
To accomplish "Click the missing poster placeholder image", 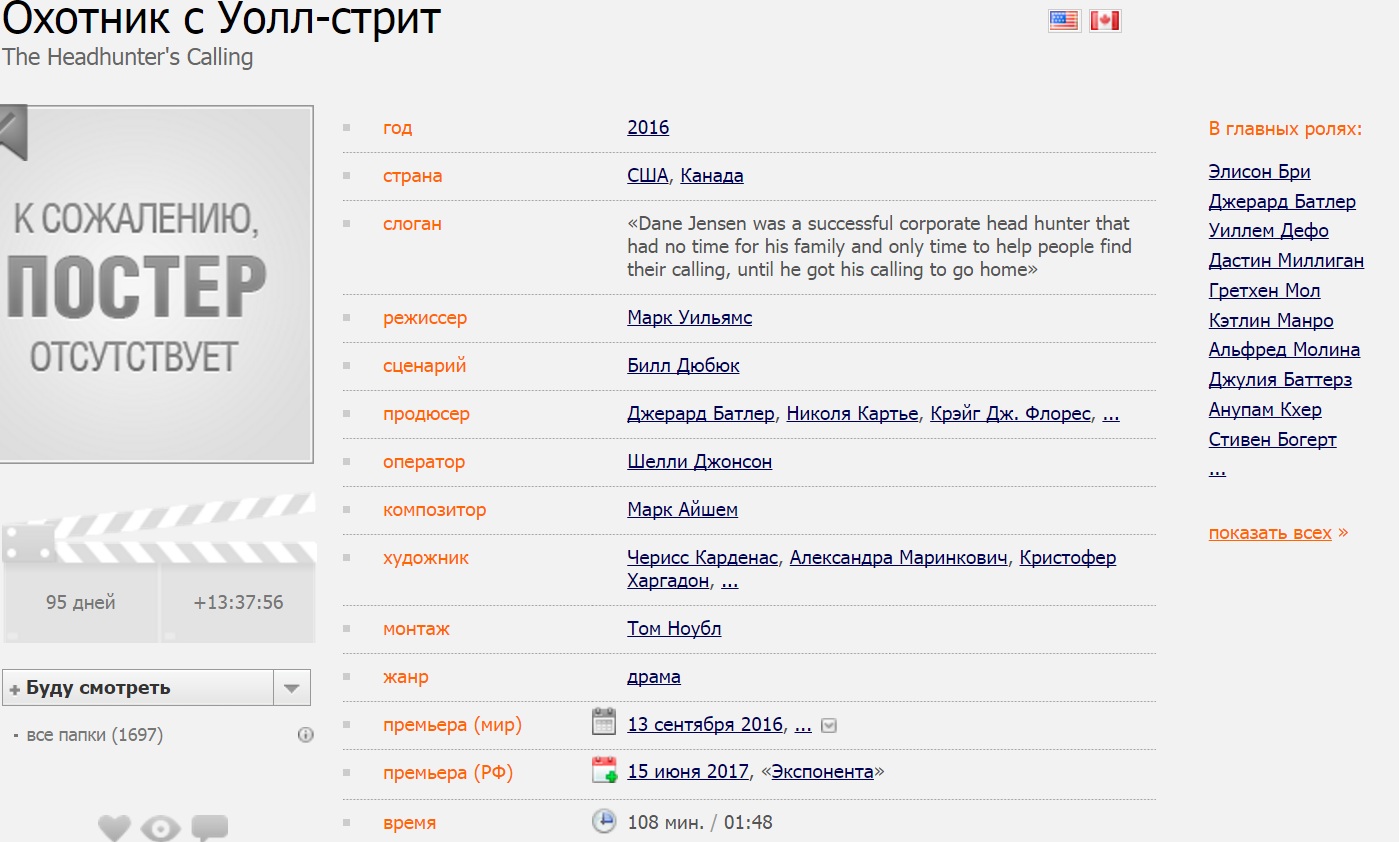I will 156,285.
